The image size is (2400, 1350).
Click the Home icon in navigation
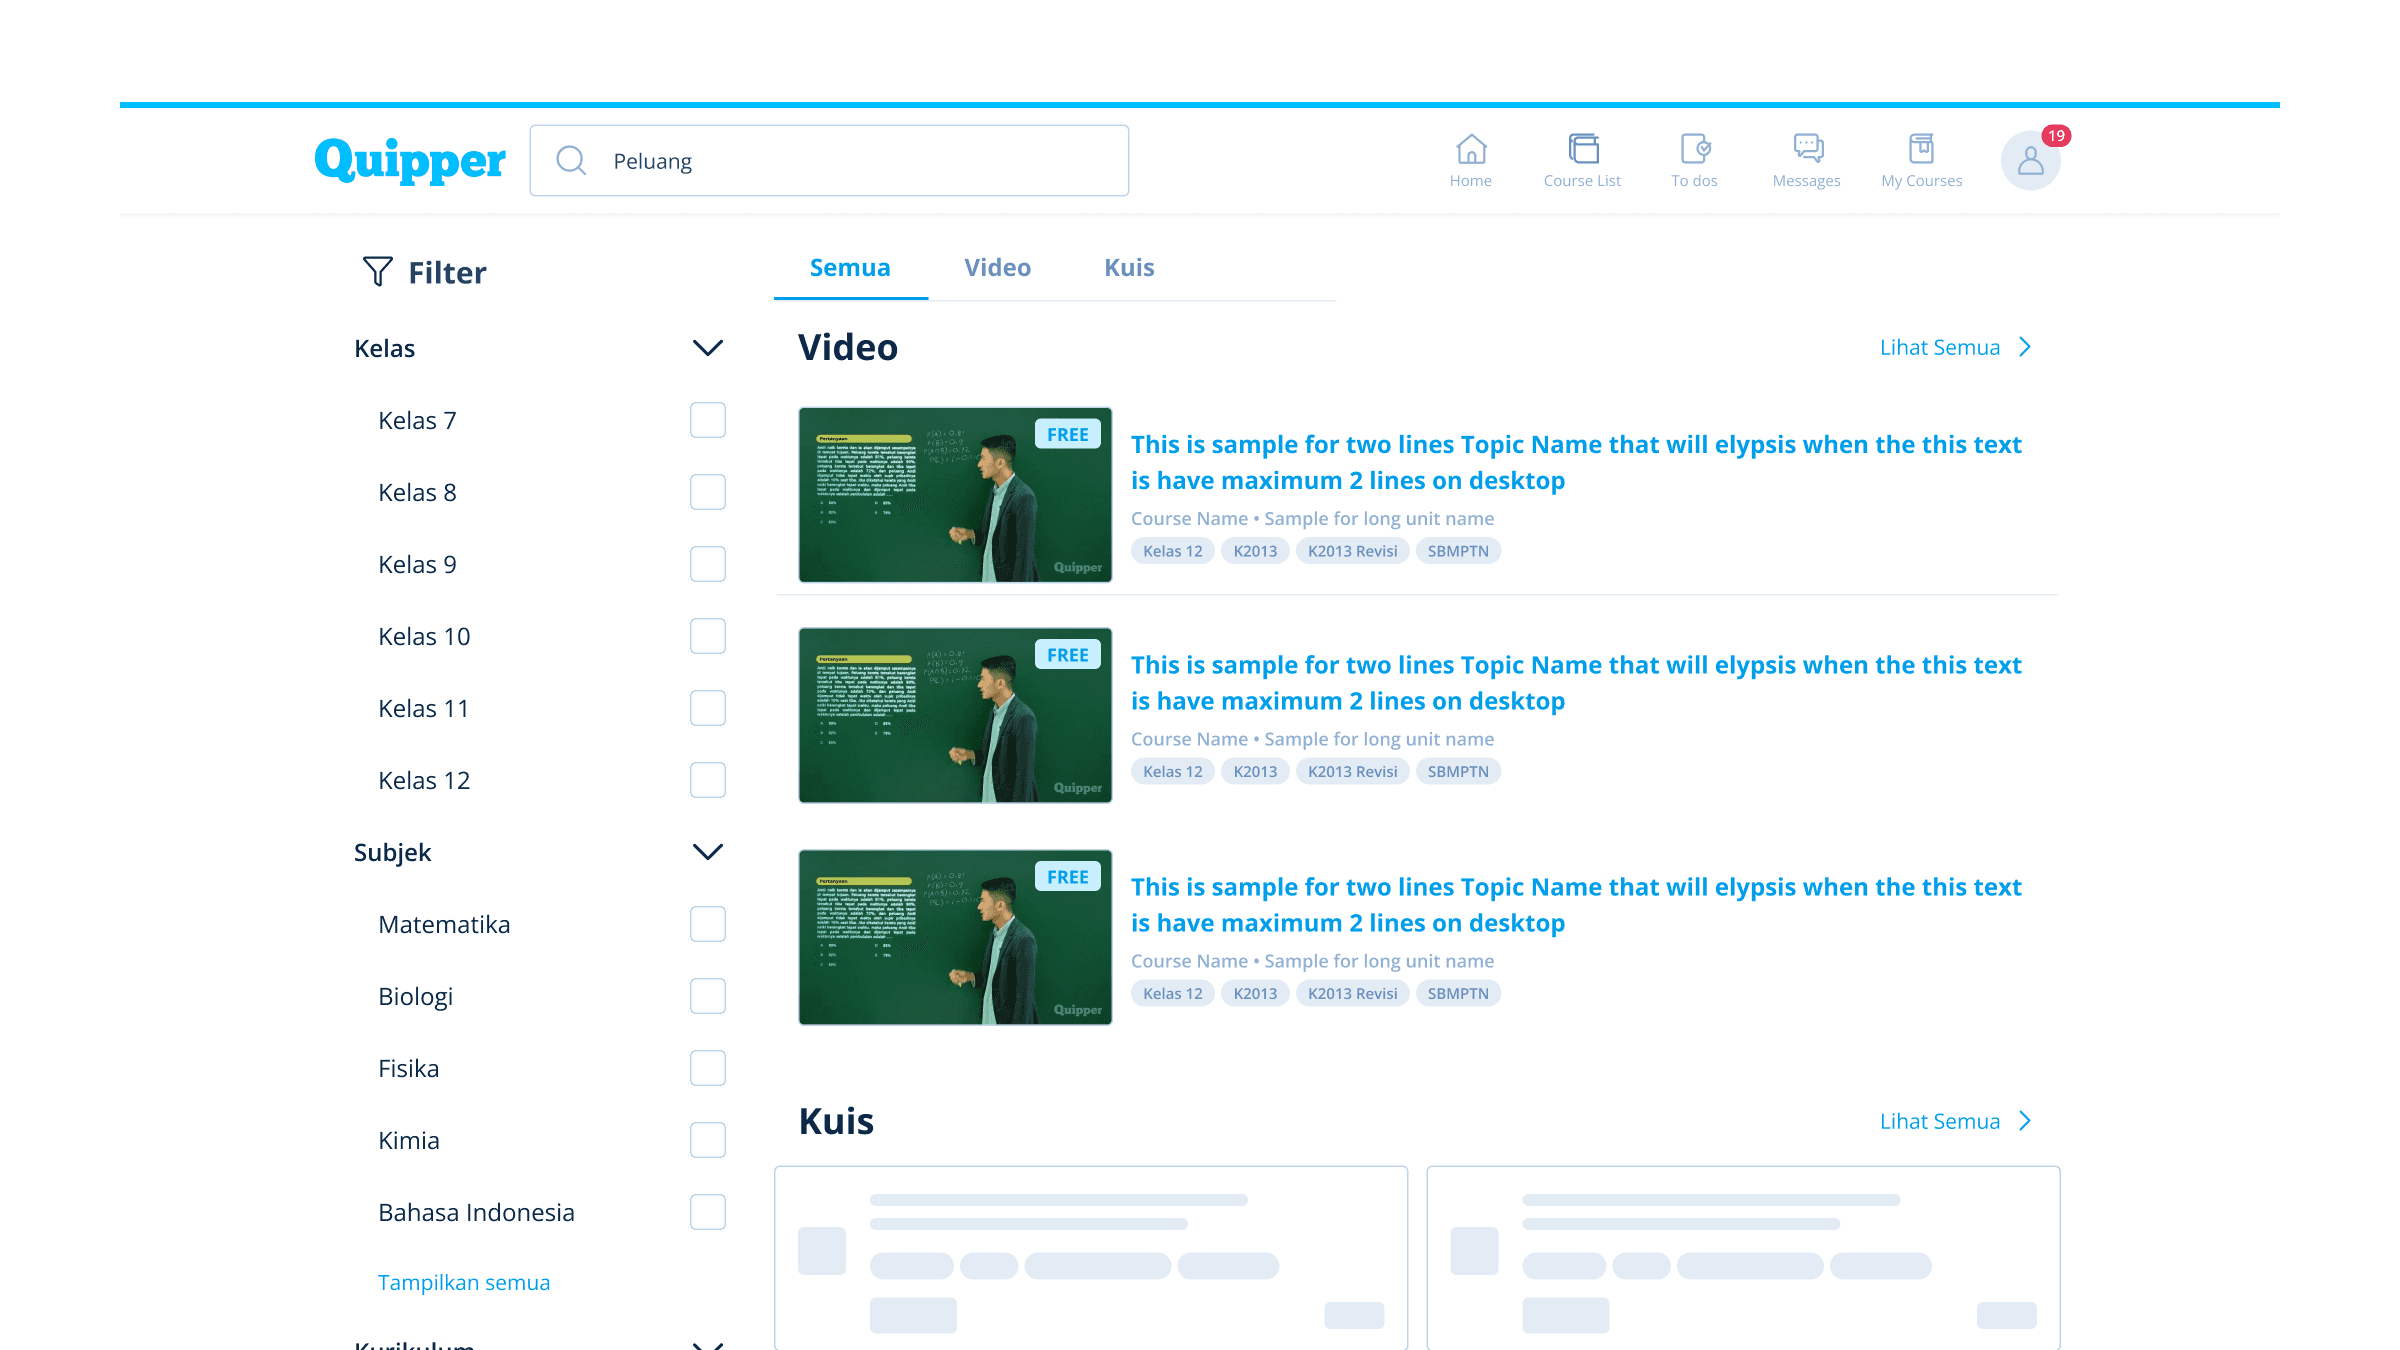(1470, 150)
